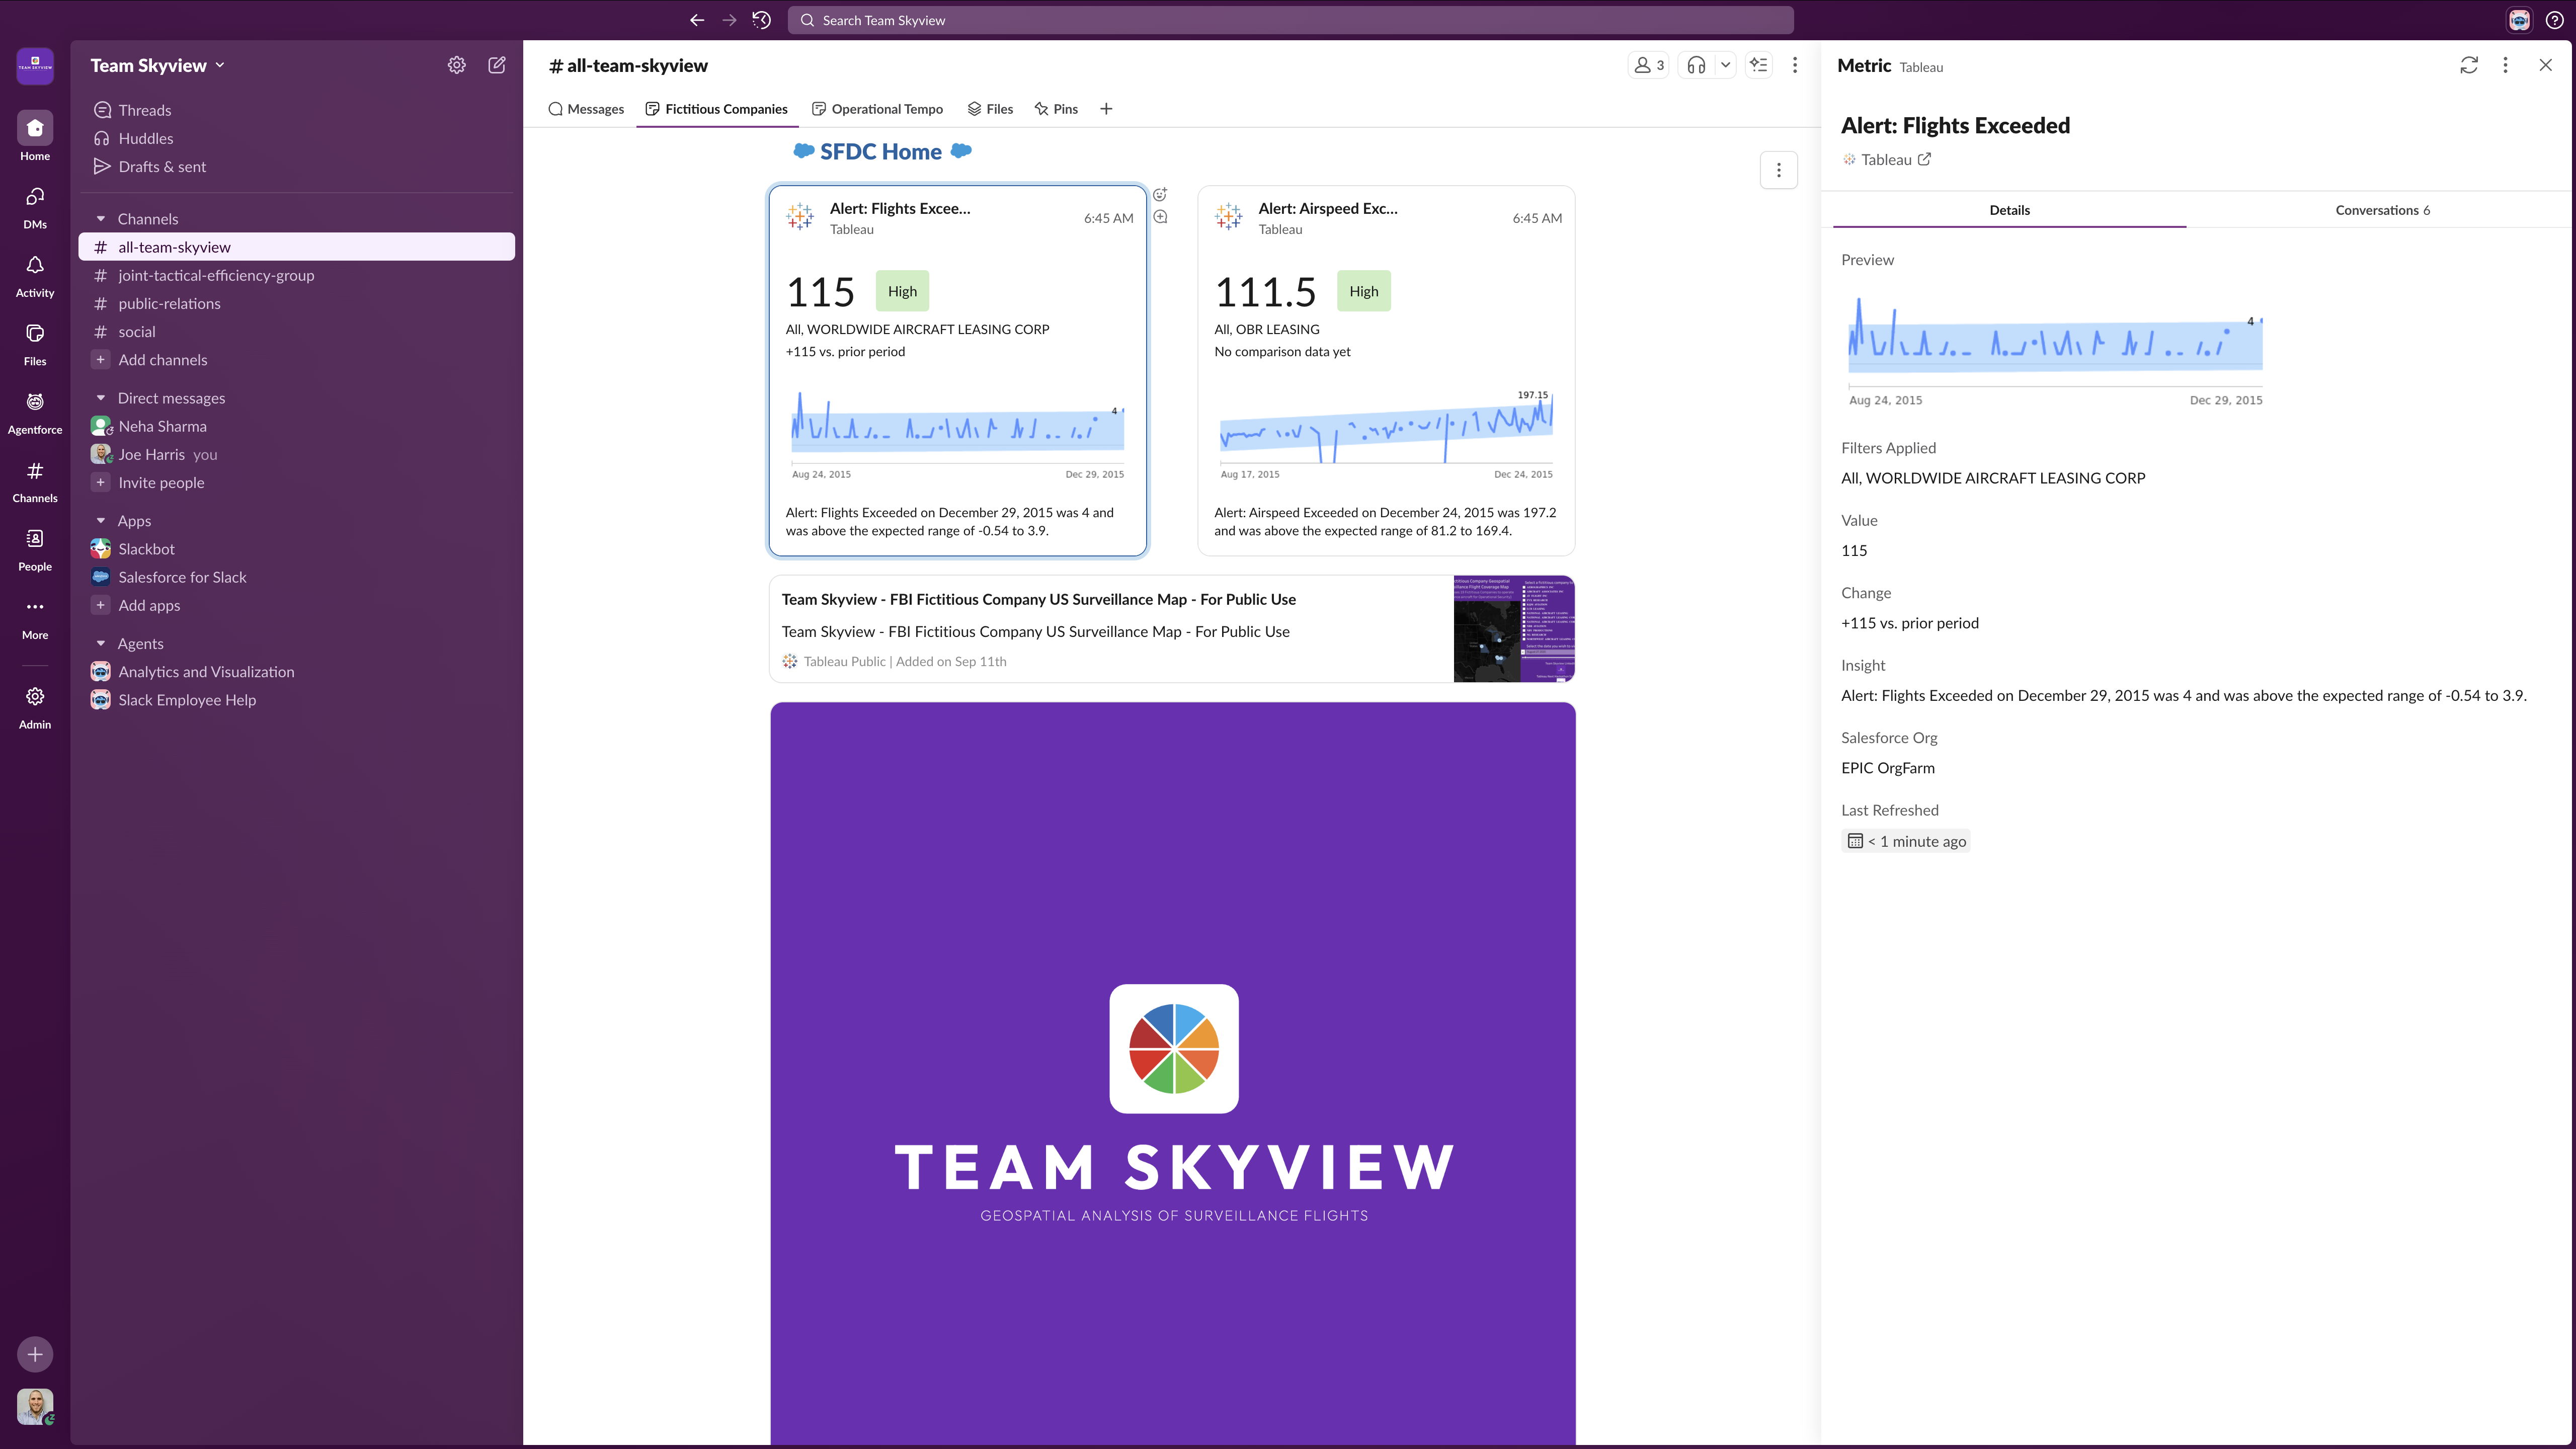Open the FBI Surveillance Map thumbnail

[1513, 629]
